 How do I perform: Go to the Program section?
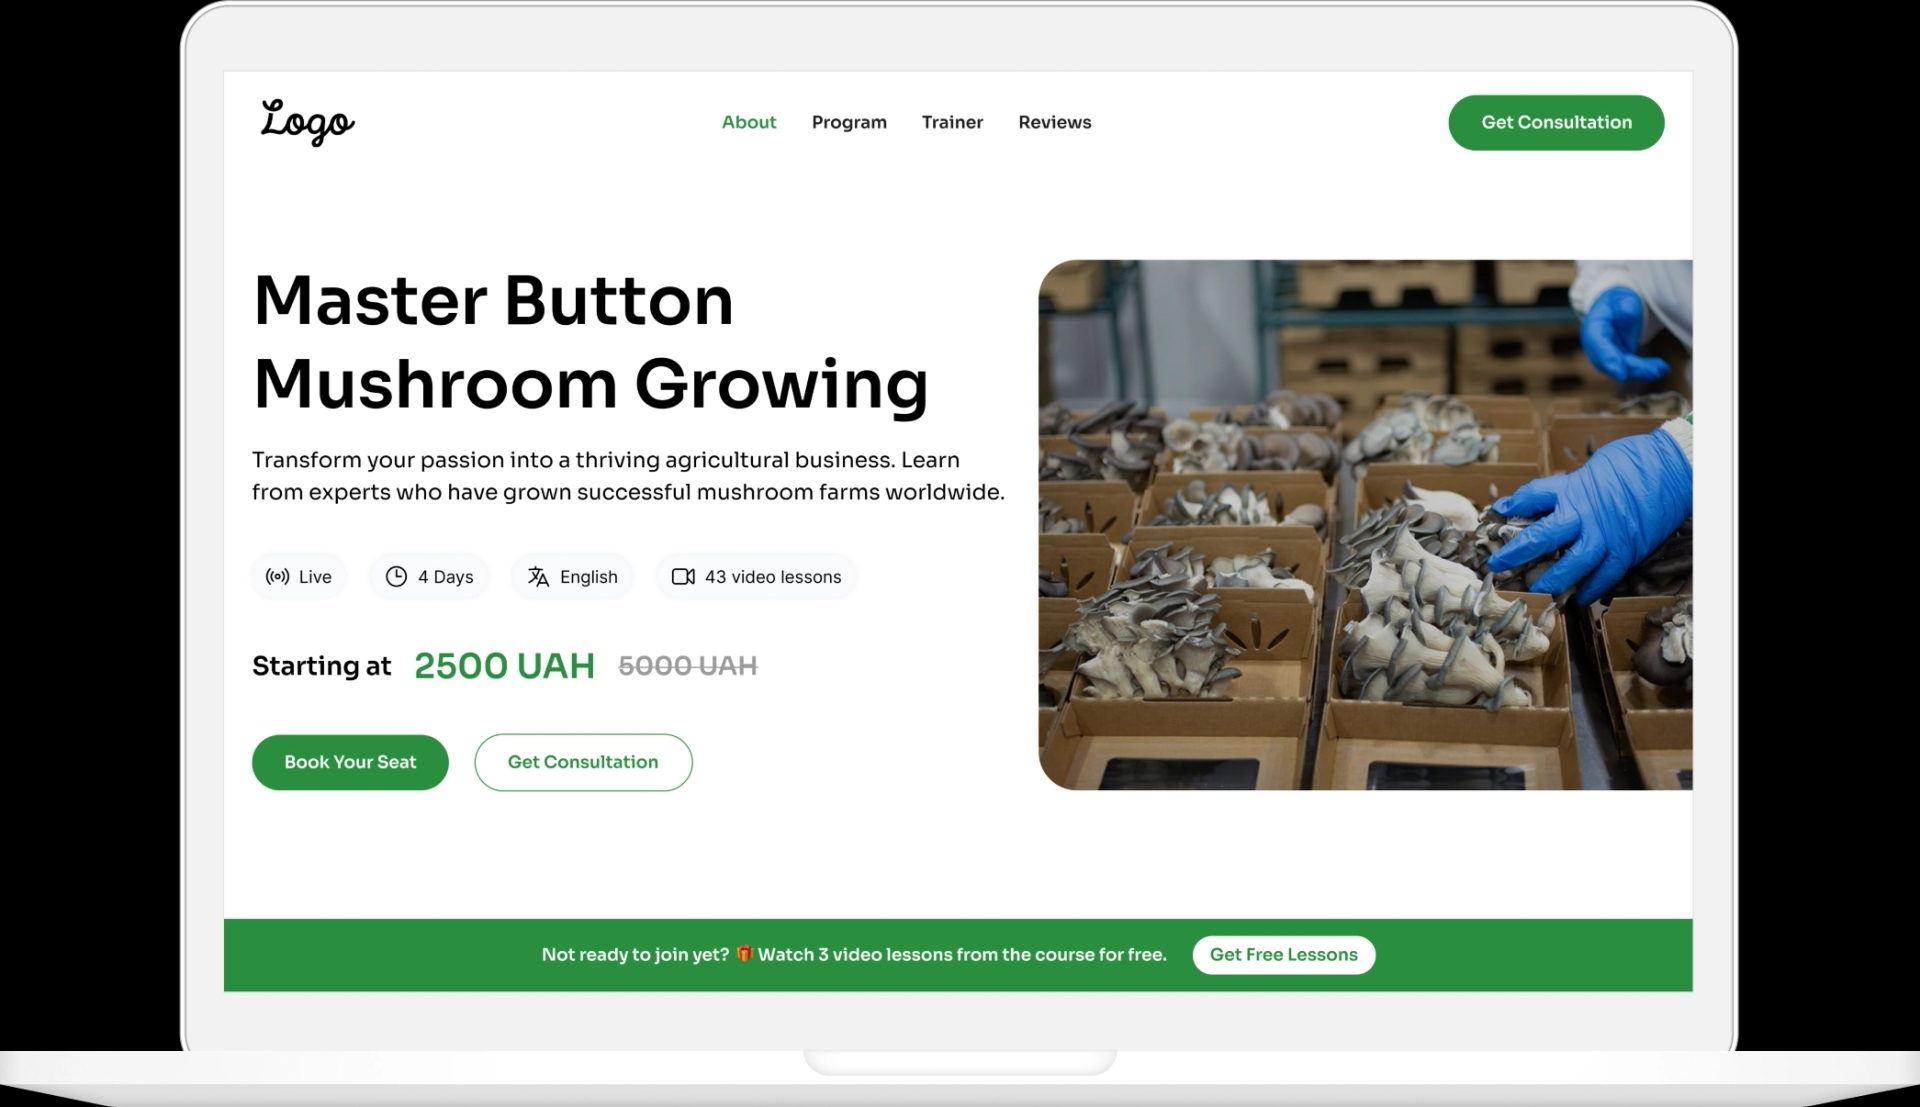coord(849,122)
